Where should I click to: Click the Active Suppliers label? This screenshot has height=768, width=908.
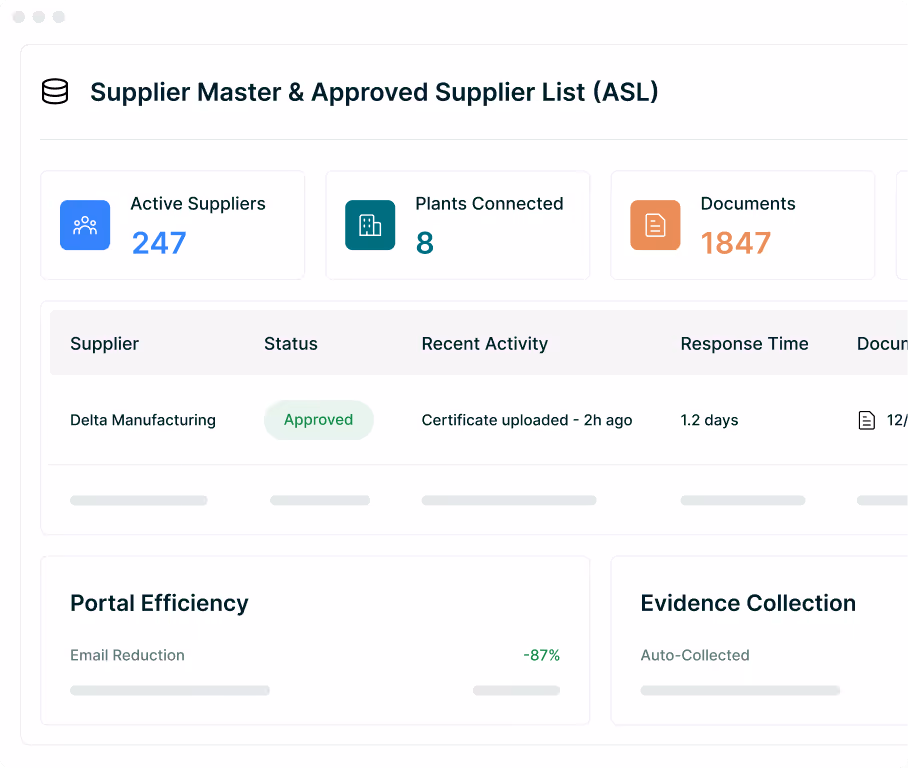click(198, 204)
